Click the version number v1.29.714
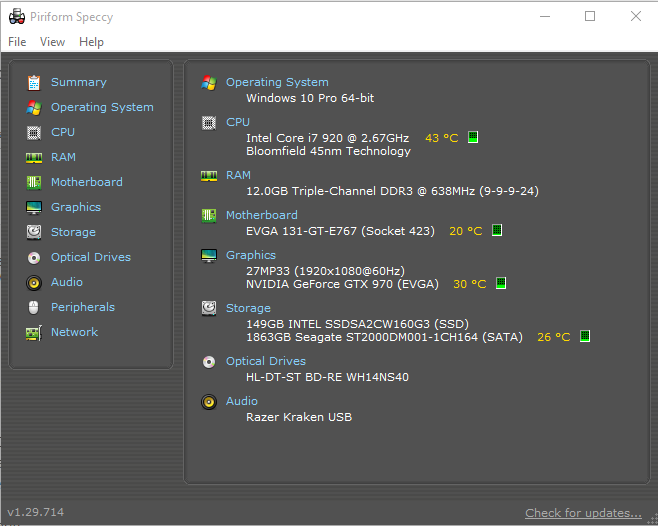Viewport: 658px width, 526px height. 36,512
